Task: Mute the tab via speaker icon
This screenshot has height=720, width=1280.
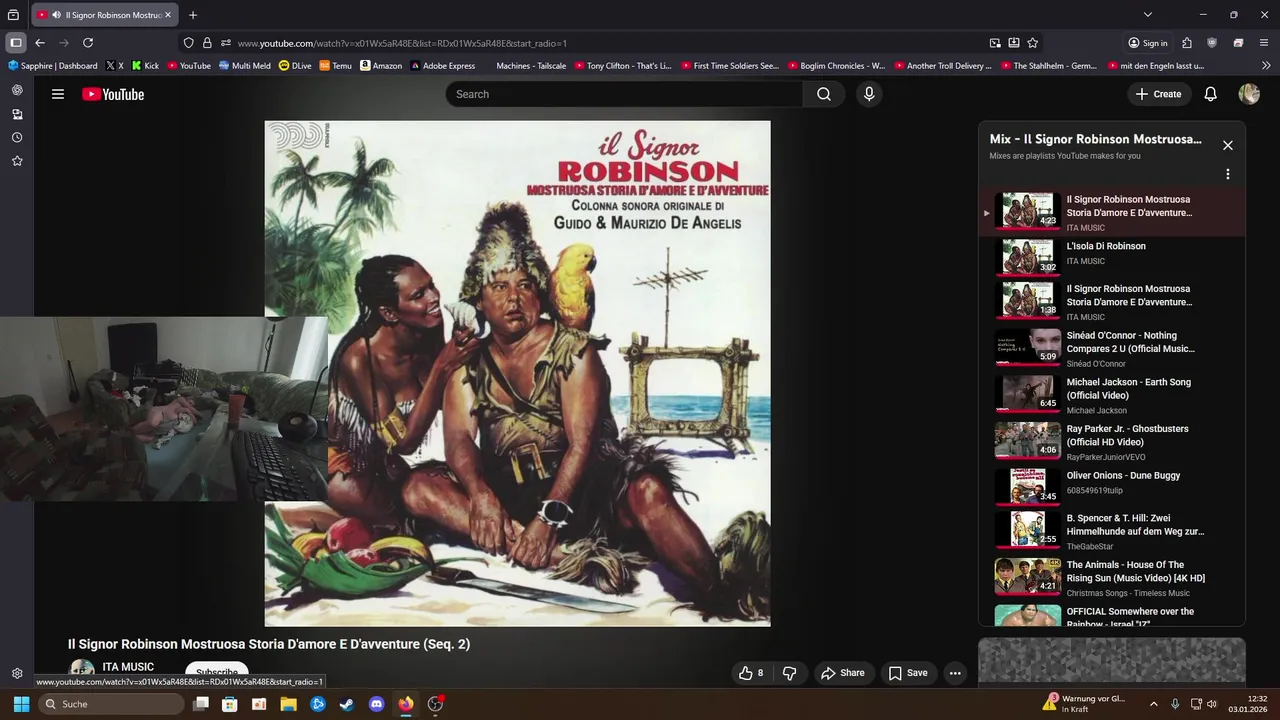Action: tap(56, 15)
